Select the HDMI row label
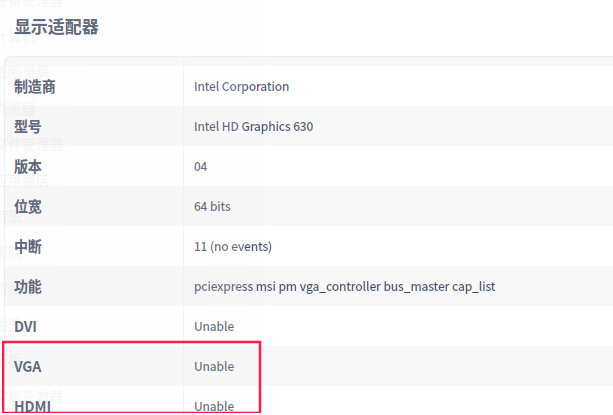 pyautogui.click(x=32, y=406)
